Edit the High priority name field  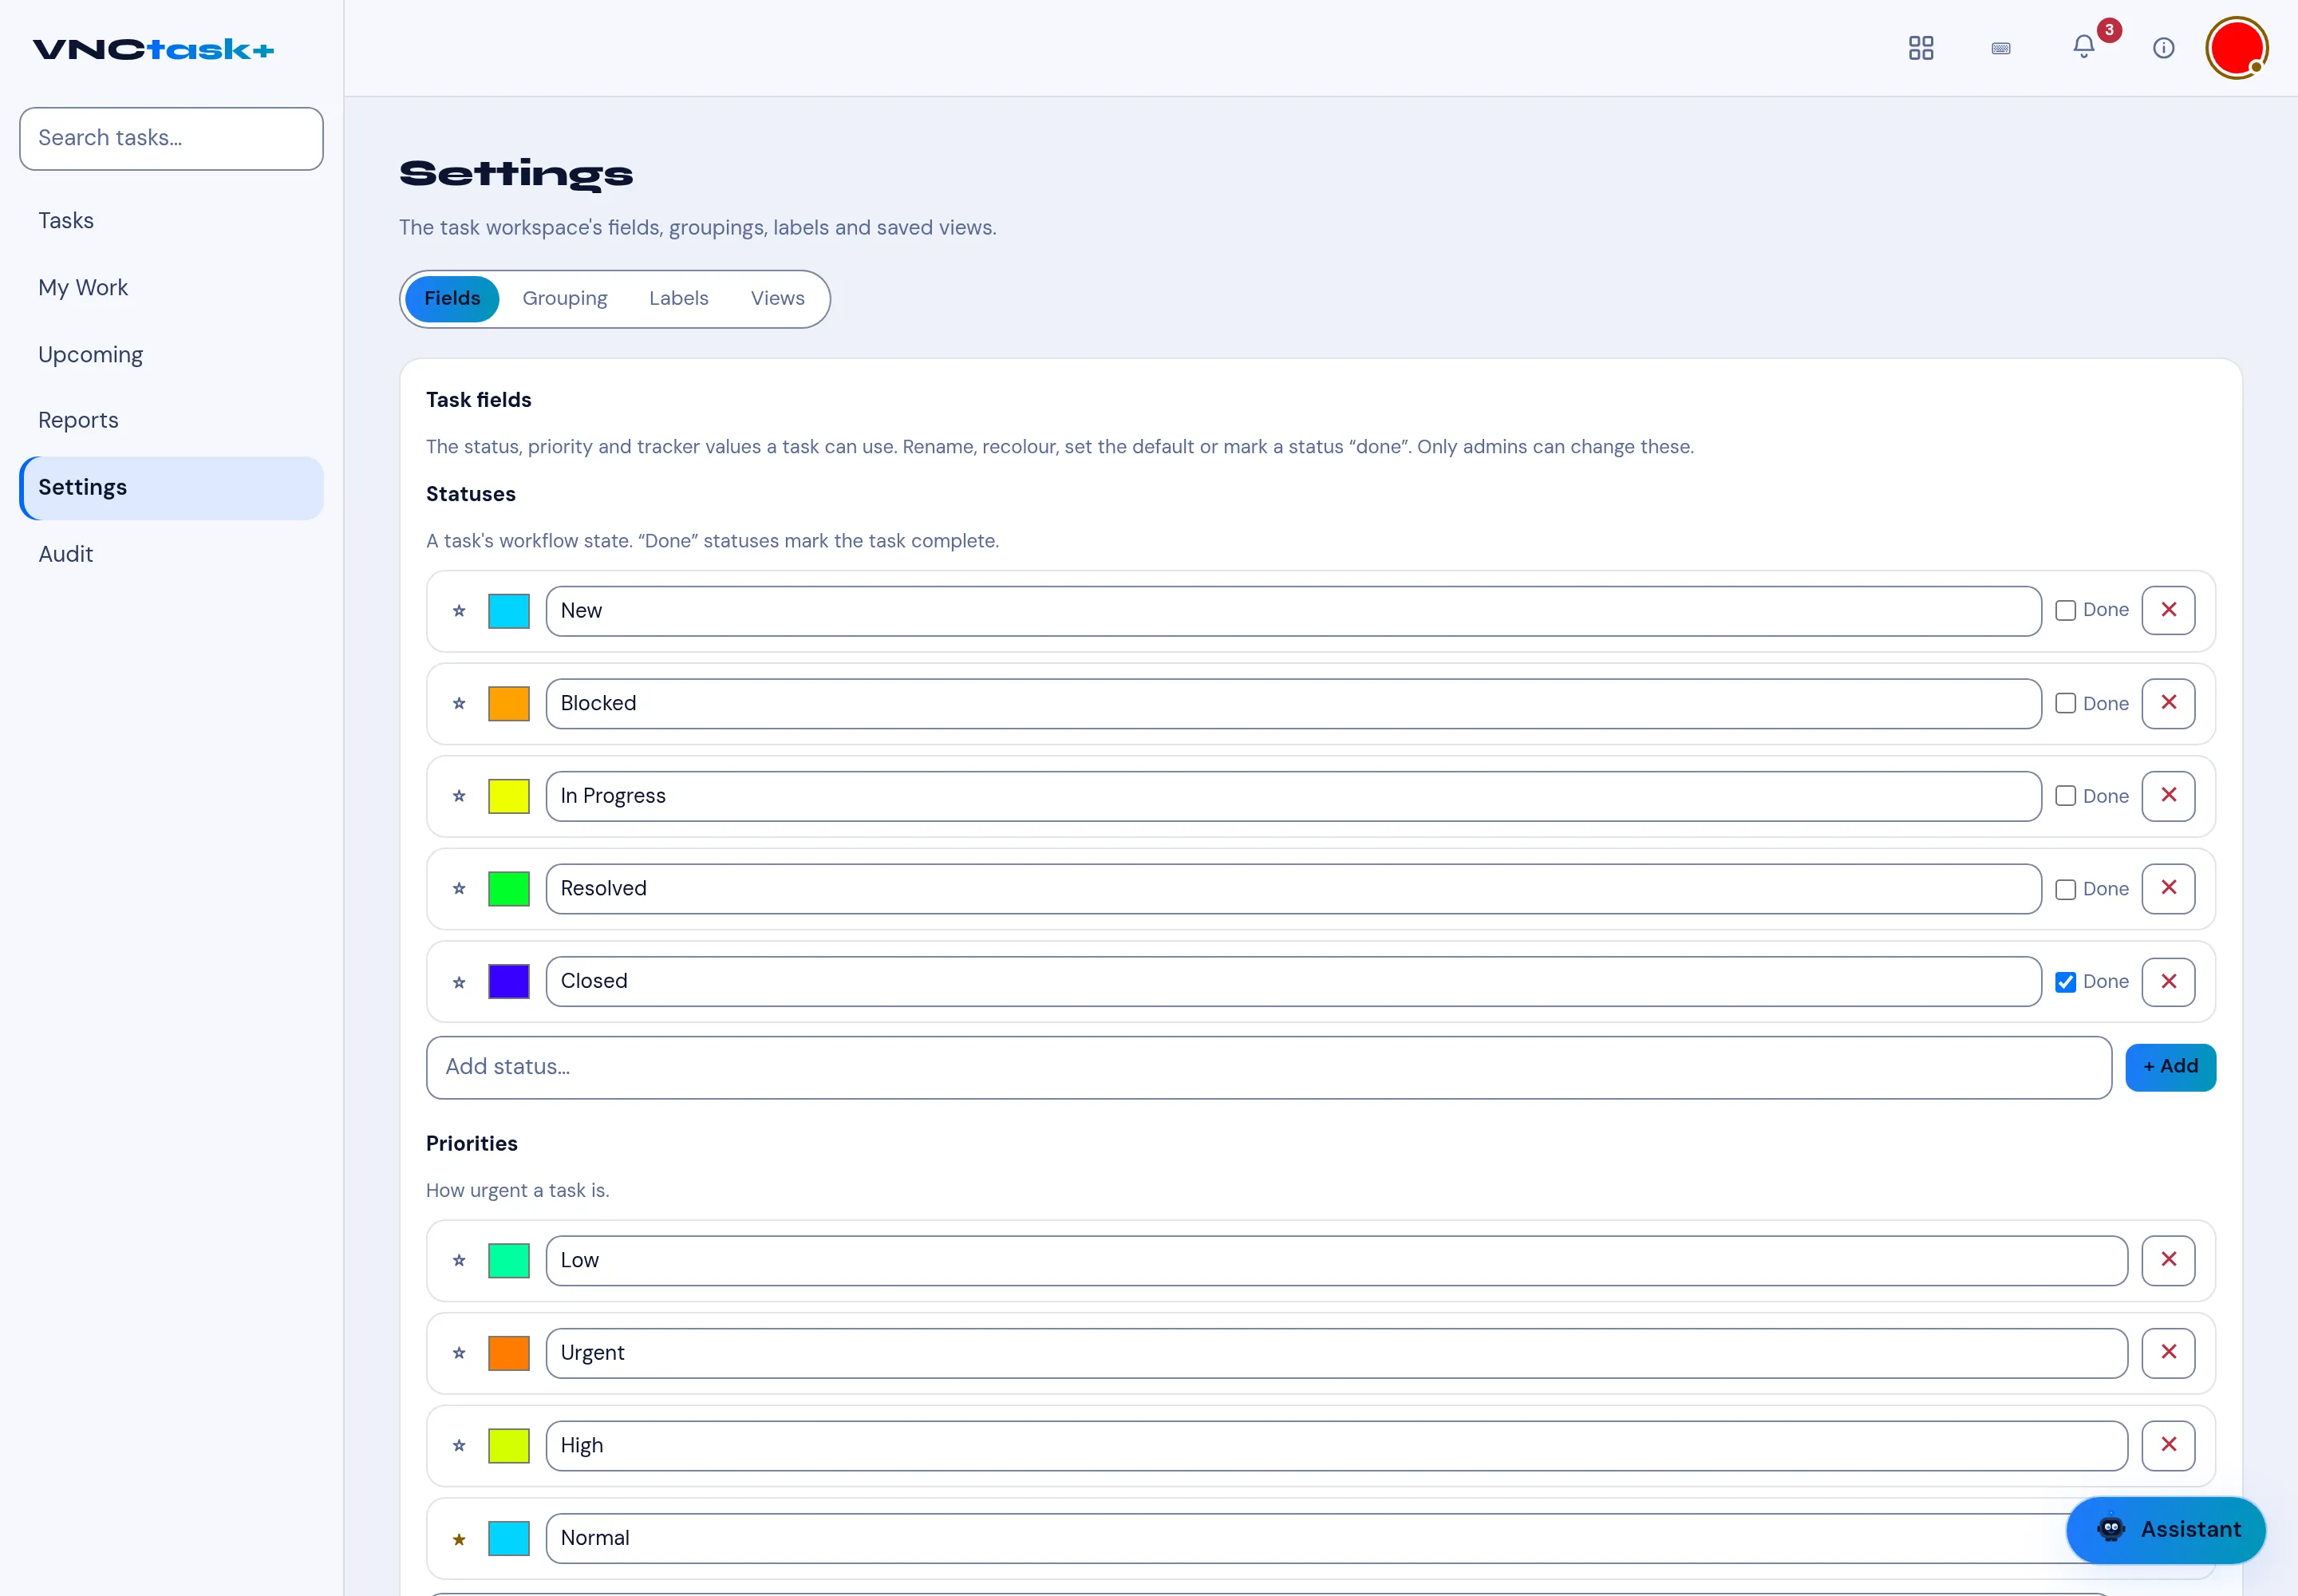[1336, 1446]
